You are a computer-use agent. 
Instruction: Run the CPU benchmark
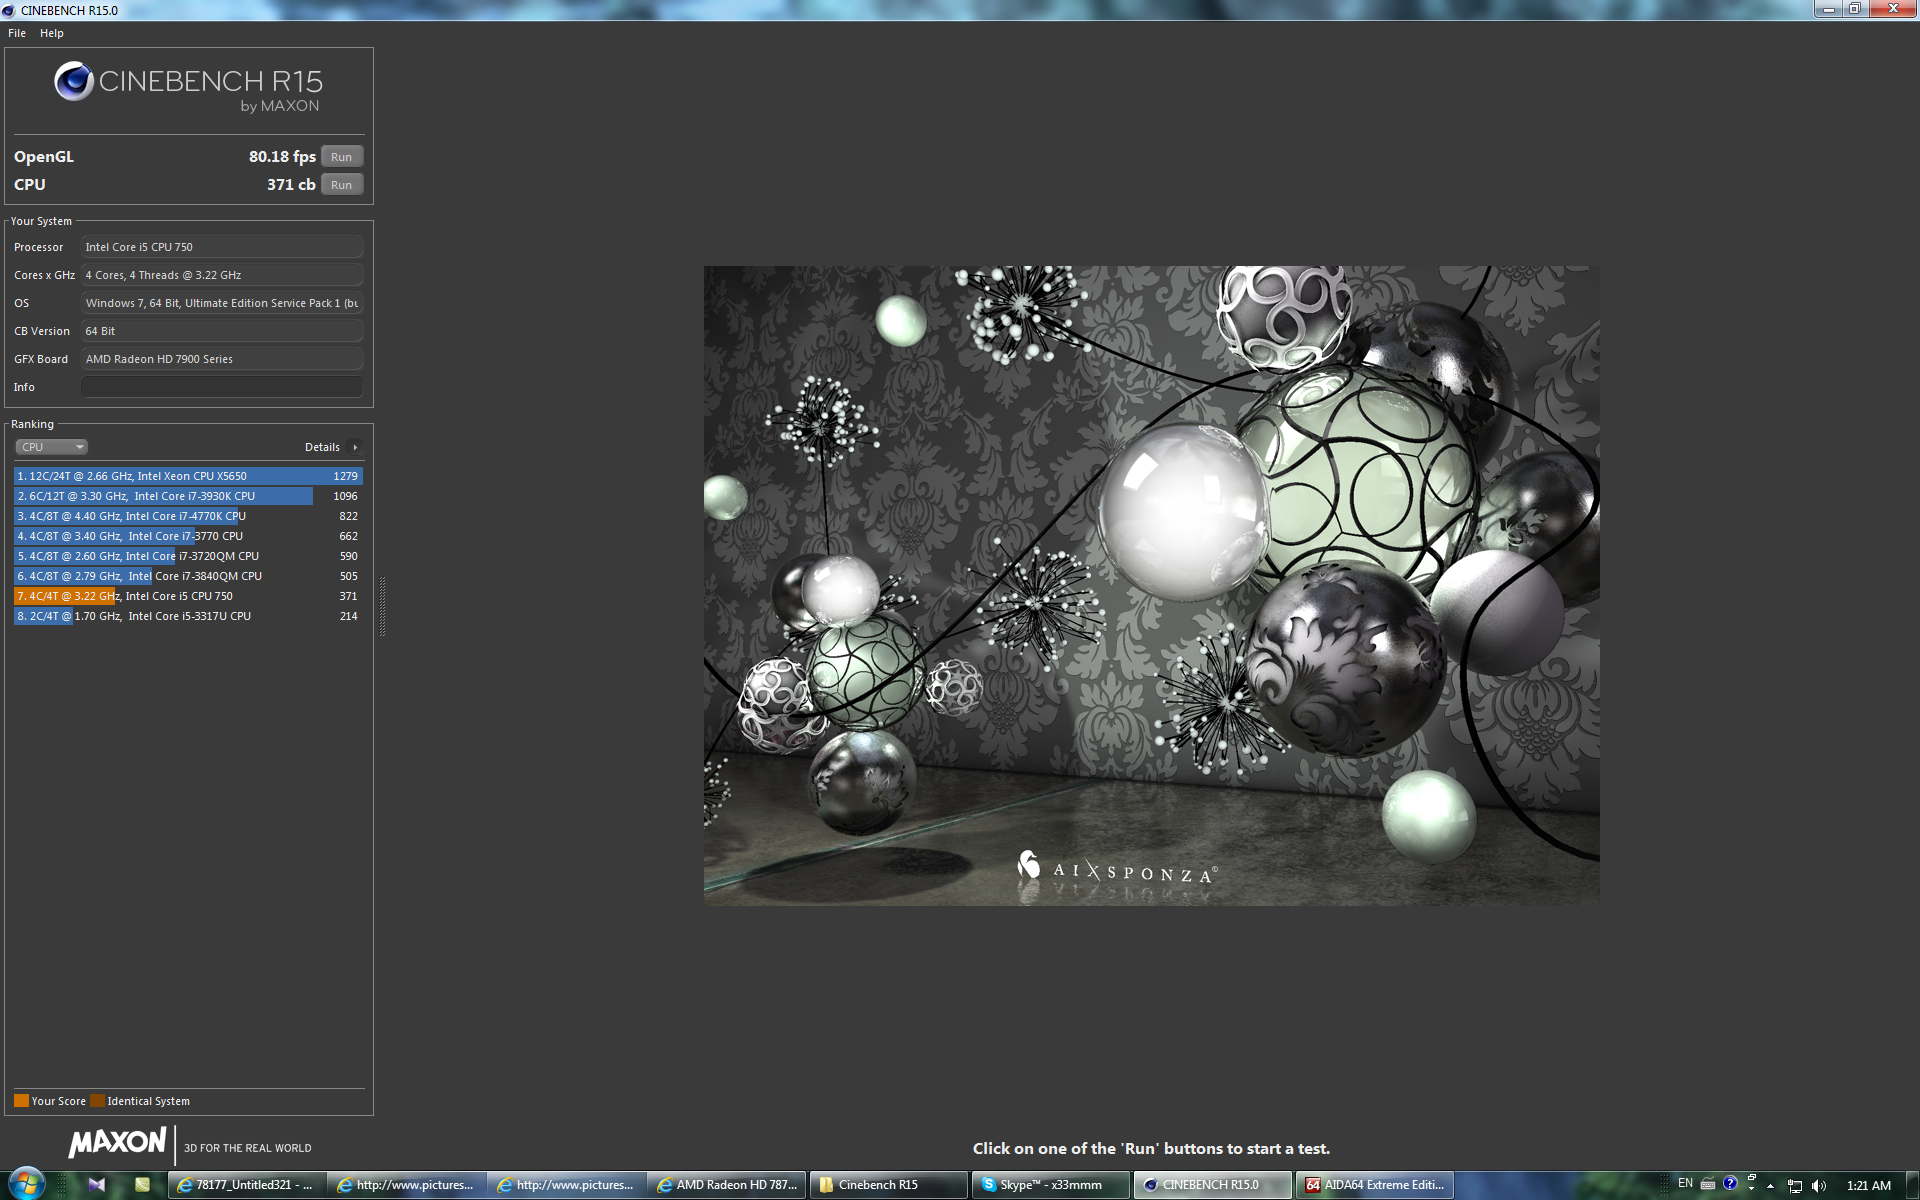[341, 185]
